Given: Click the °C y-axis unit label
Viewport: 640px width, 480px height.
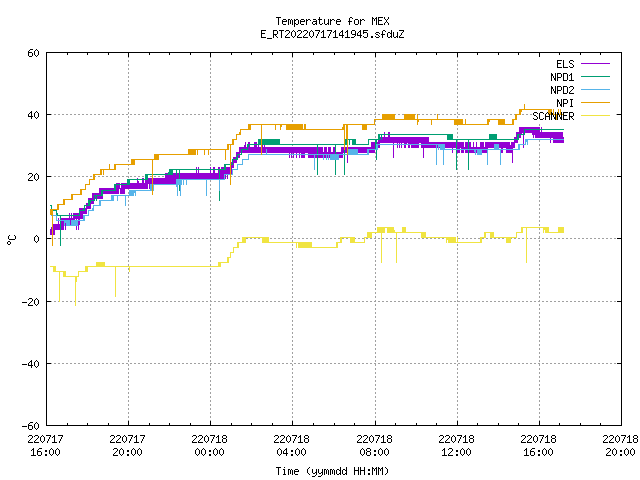Looking at the screenshot, I should tap(12, 240).
